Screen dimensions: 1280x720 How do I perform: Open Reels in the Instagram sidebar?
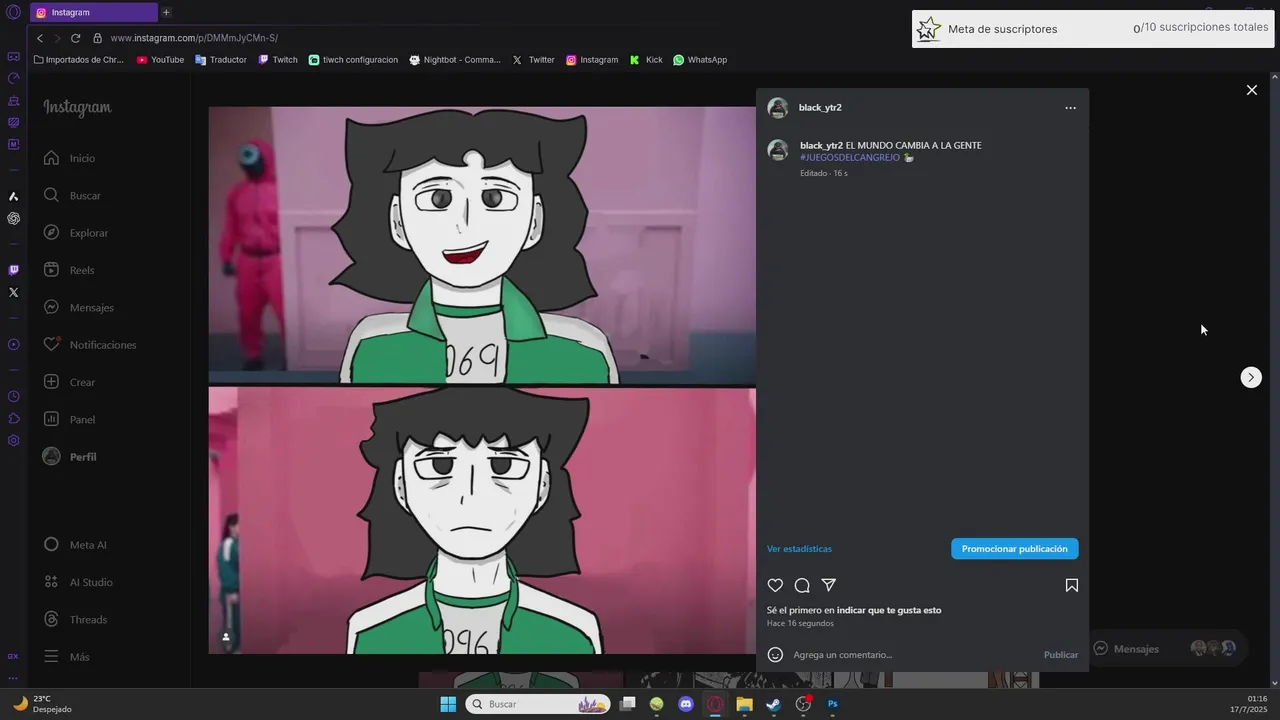(x=69, y=270)
